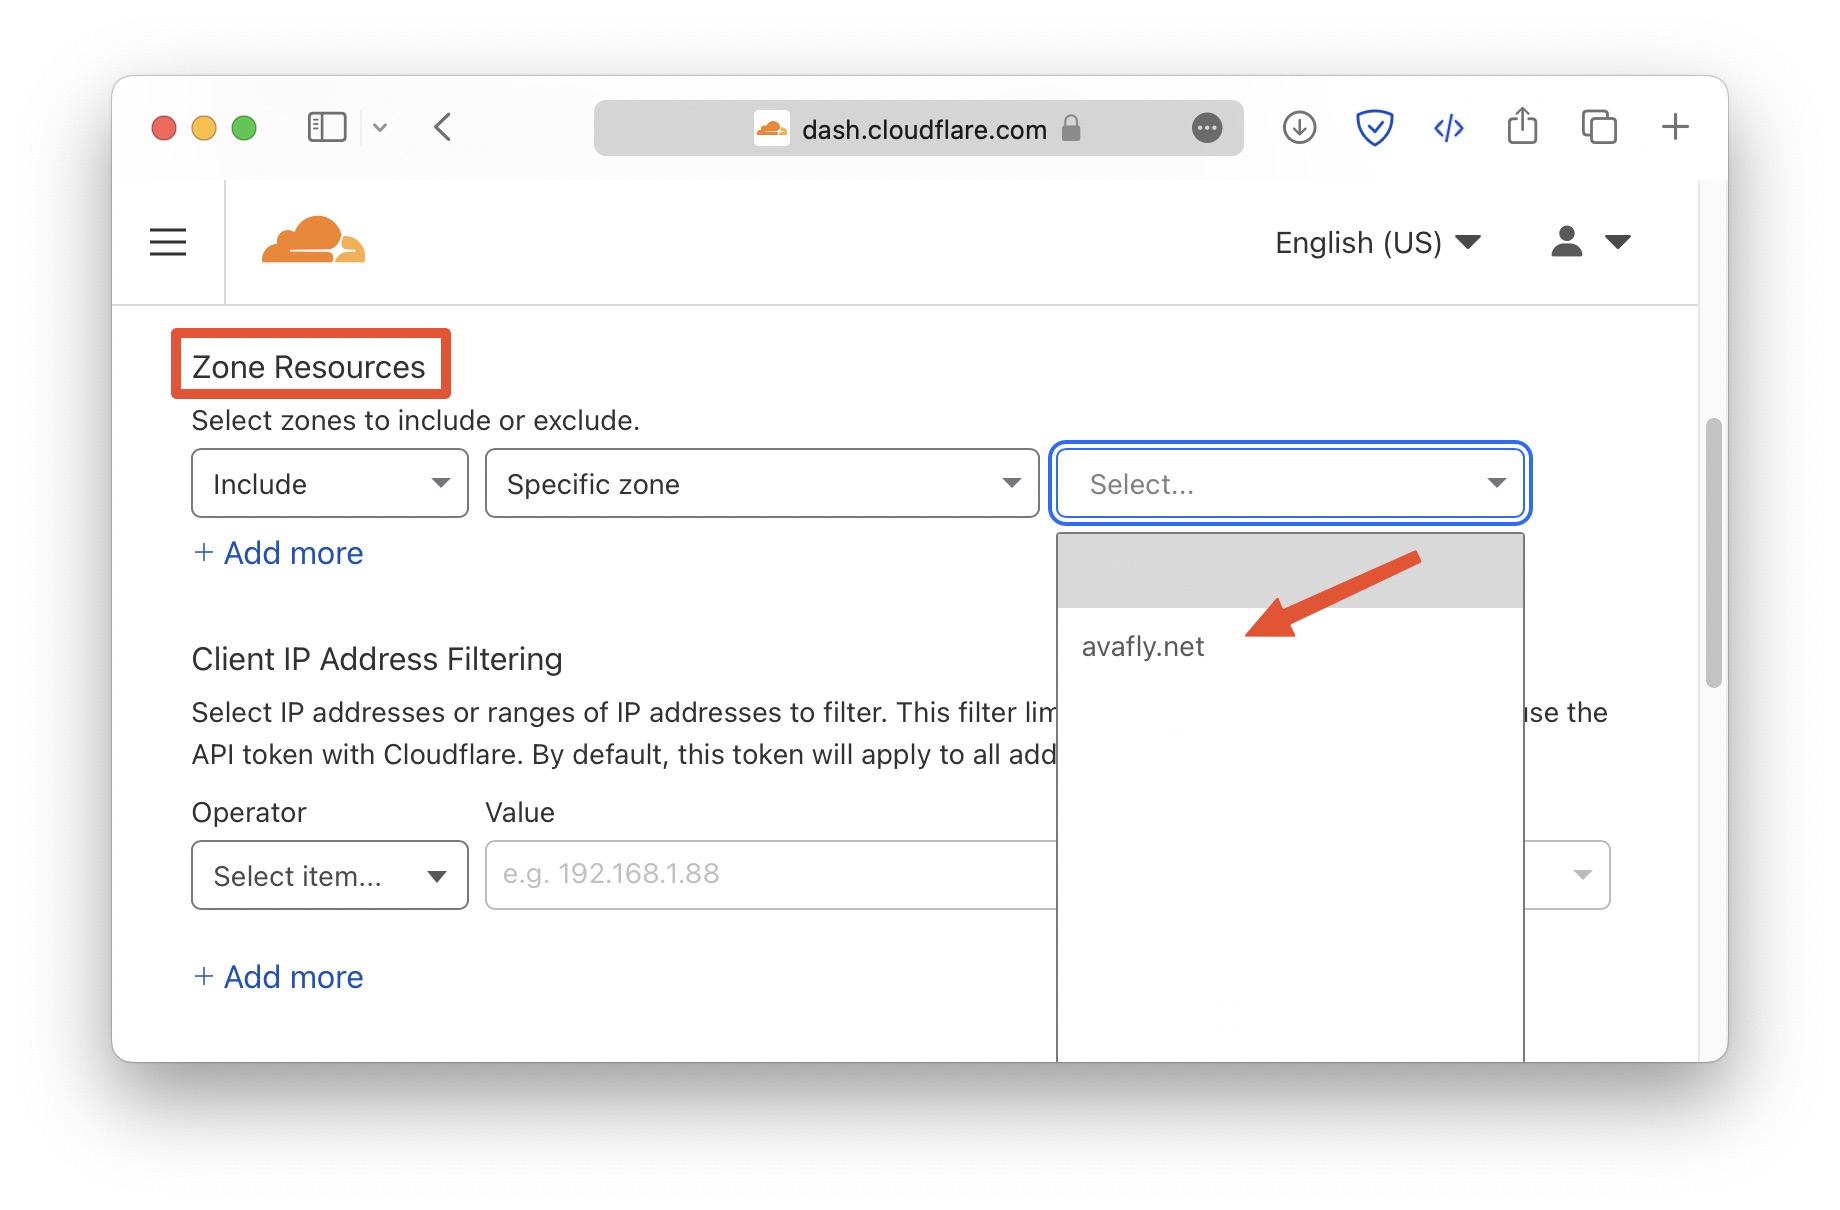The width and height of the screenshot is (1840, 1210).
Task: Click the dash.cloudflare.com address bar
Action: [x=918, y=128]
